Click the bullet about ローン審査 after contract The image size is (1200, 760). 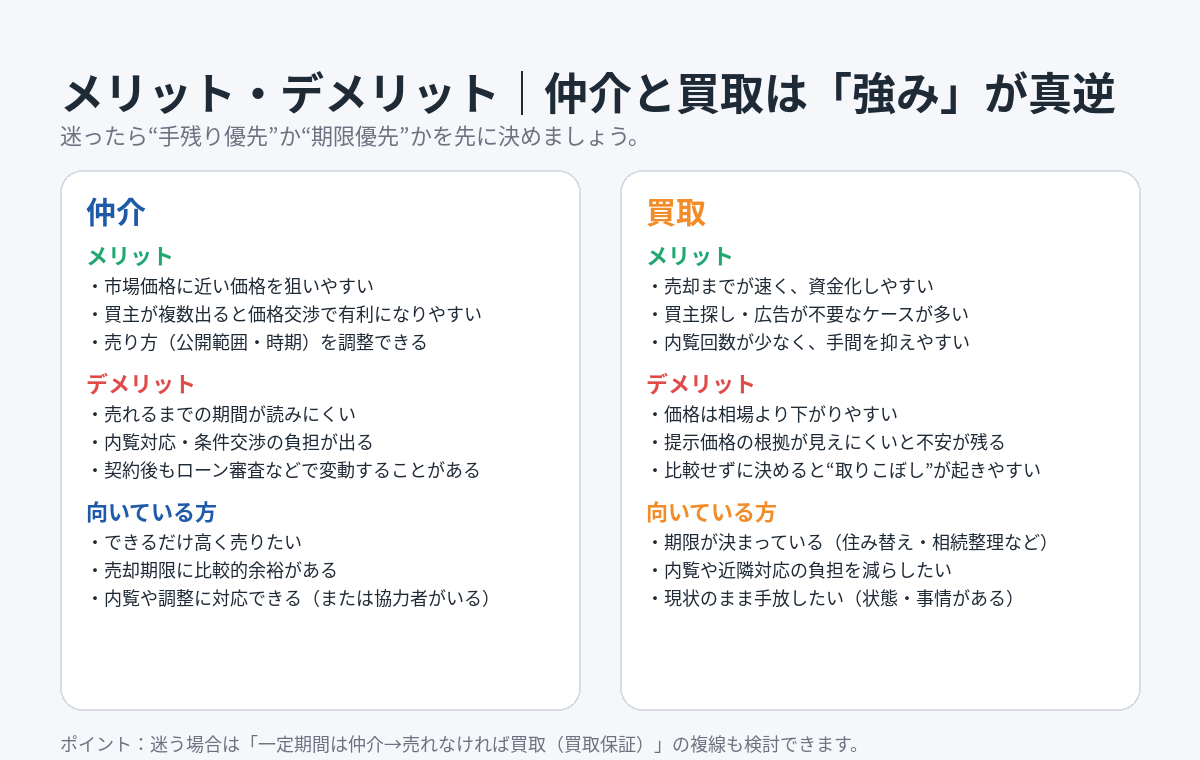(x=284, y=470)
